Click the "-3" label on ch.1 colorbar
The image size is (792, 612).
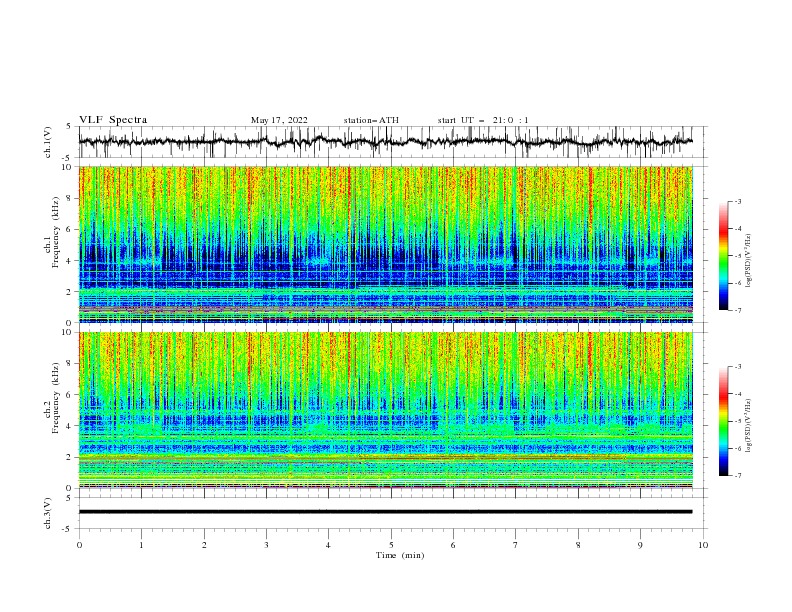[x=738, y=201]
